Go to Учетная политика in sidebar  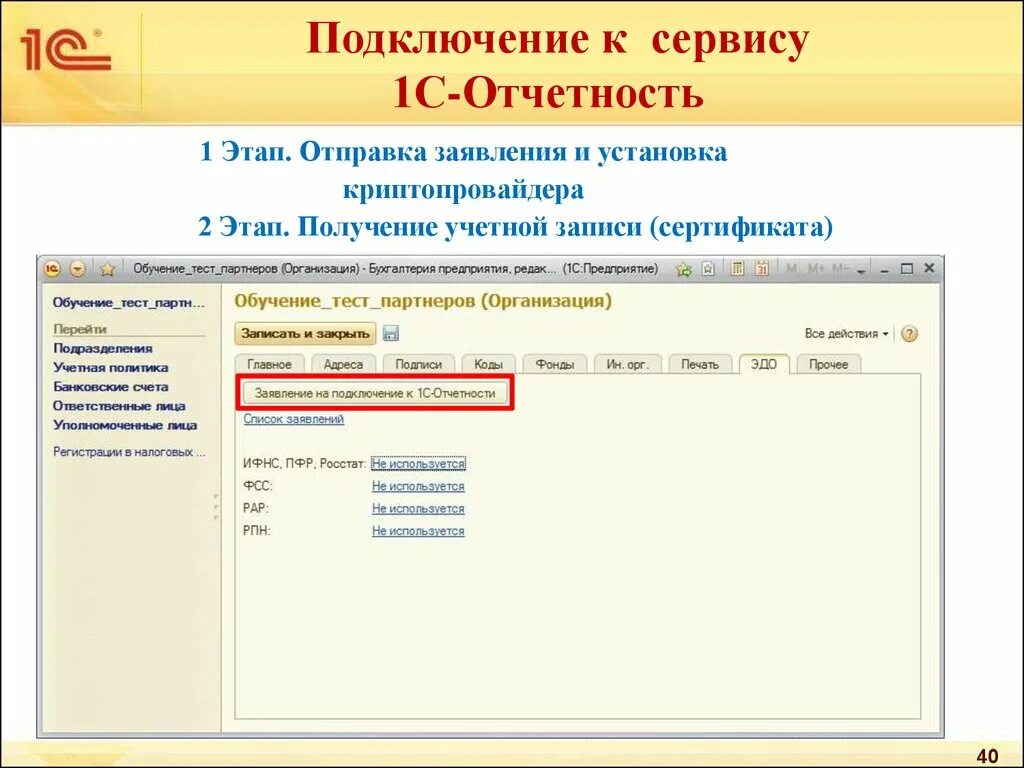coord(110,368)
